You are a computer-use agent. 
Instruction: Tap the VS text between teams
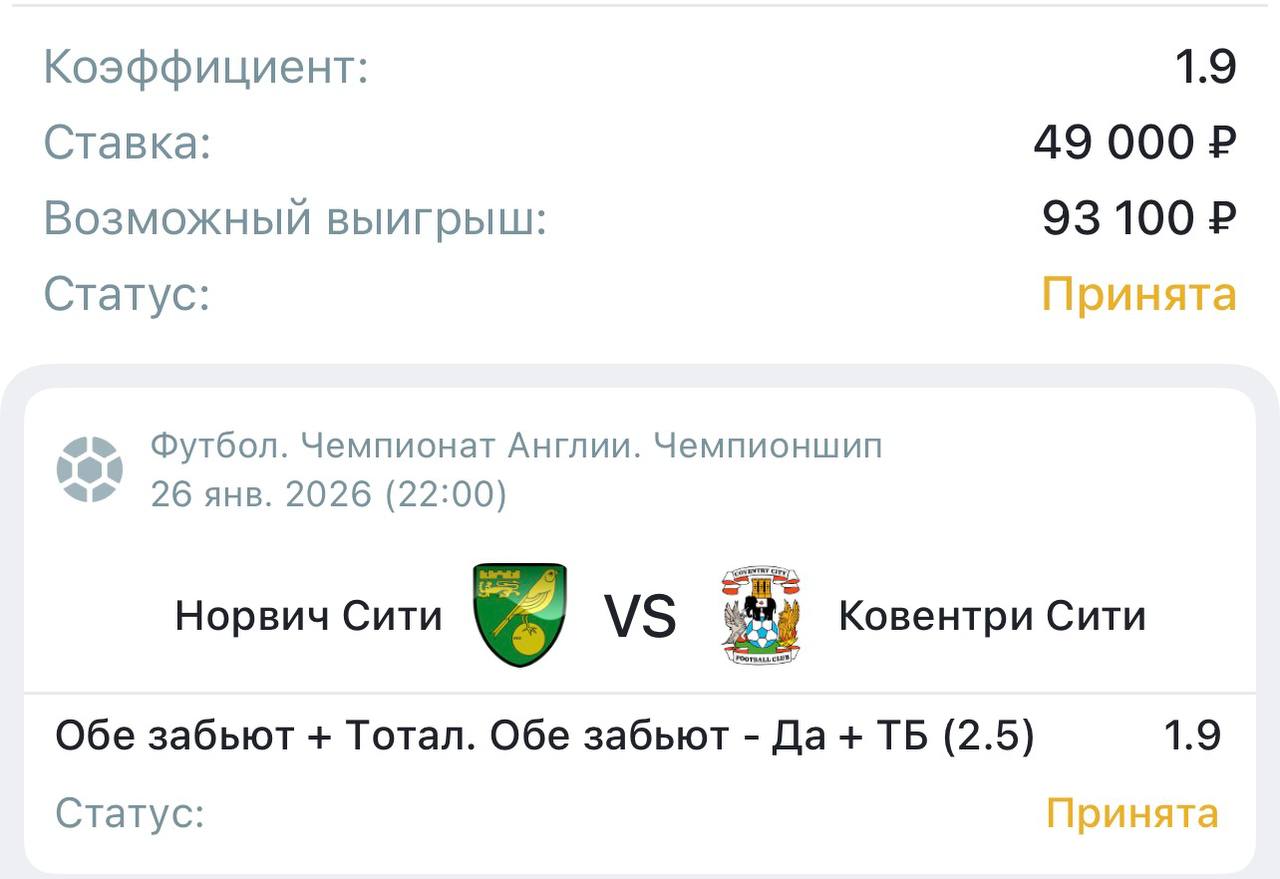pos(640,616)
